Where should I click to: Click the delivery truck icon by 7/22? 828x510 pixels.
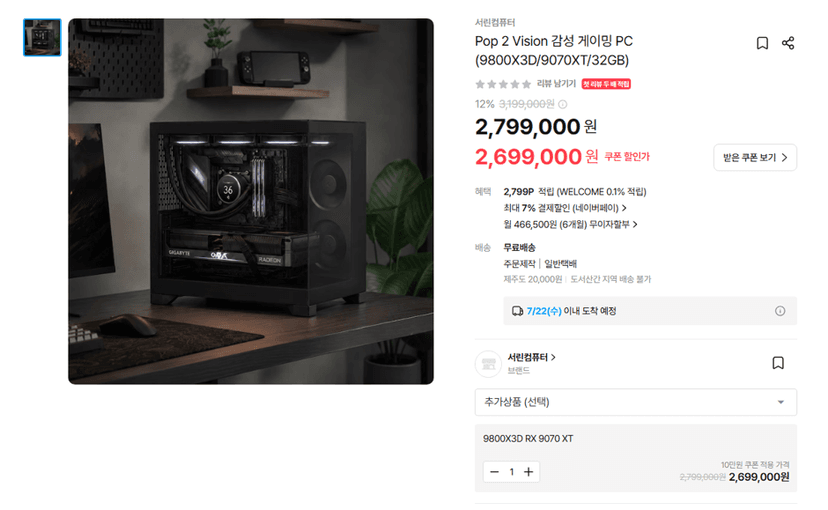(518, 311)
